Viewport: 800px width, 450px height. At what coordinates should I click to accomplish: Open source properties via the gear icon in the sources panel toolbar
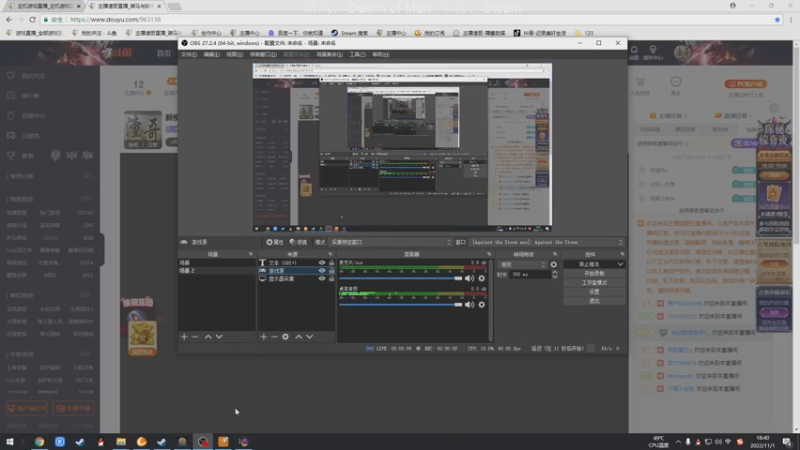point(285,337)
